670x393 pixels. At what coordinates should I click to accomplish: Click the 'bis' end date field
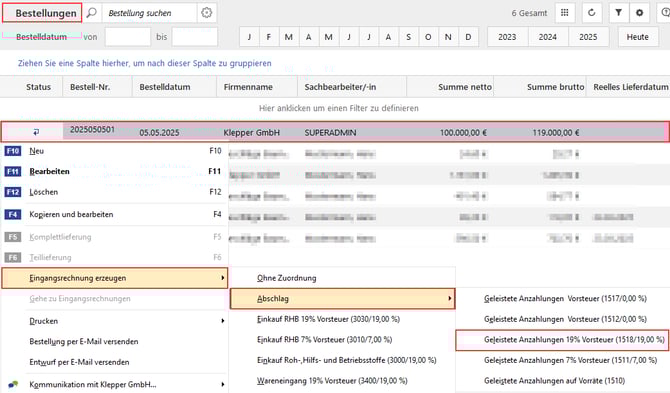click(x=195, y=37)
